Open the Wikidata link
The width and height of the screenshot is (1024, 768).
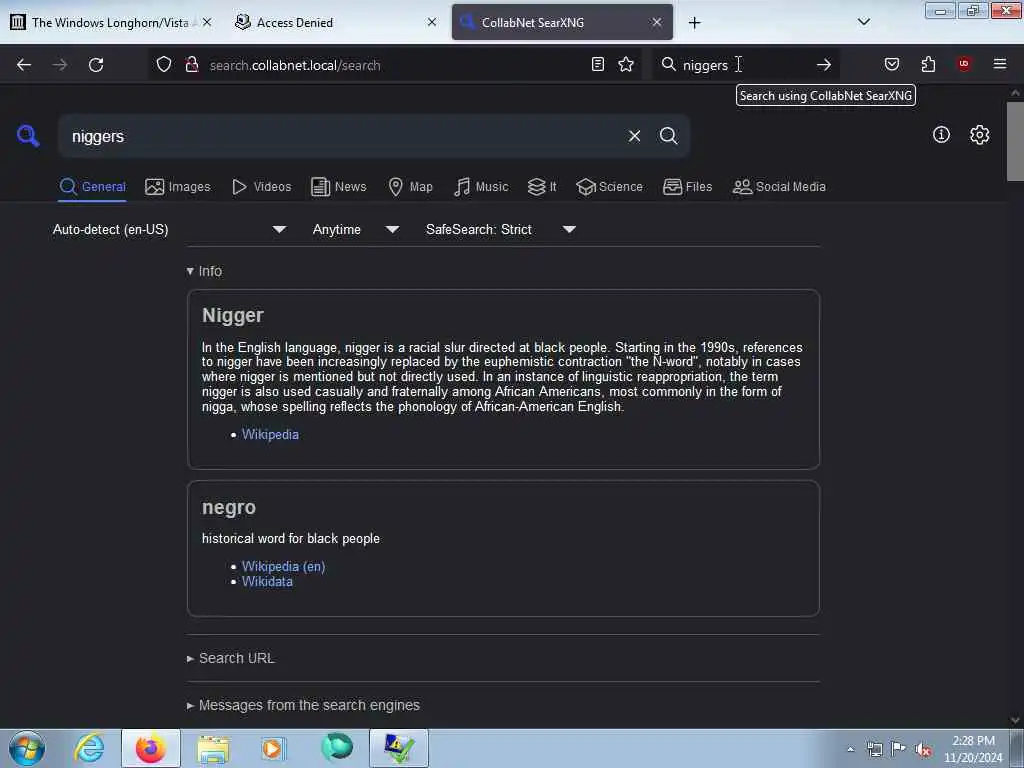coord(267,581)
